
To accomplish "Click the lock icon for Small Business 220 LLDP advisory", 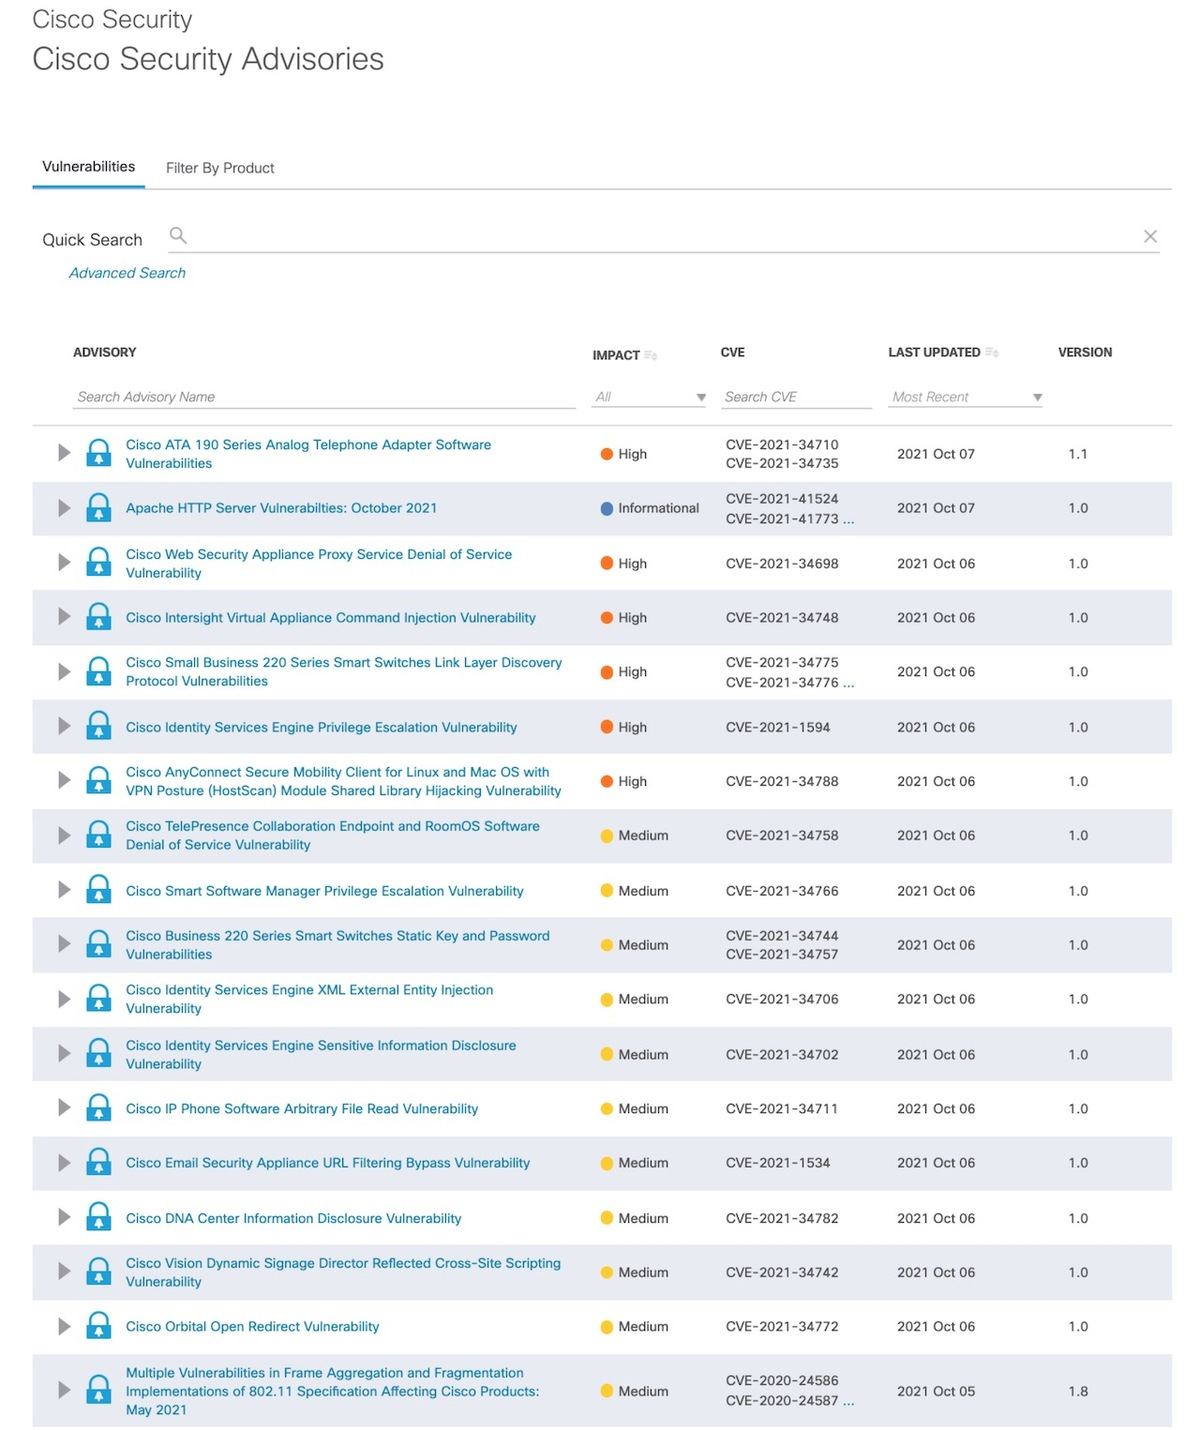I will [x=99, y=671].
